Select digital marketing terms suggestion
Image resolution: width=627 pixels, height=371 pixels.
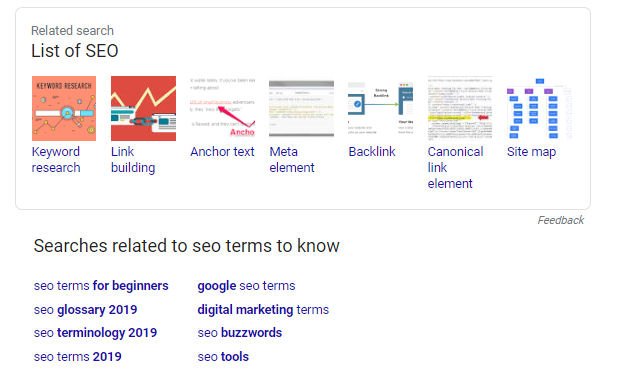click(263, 310)
